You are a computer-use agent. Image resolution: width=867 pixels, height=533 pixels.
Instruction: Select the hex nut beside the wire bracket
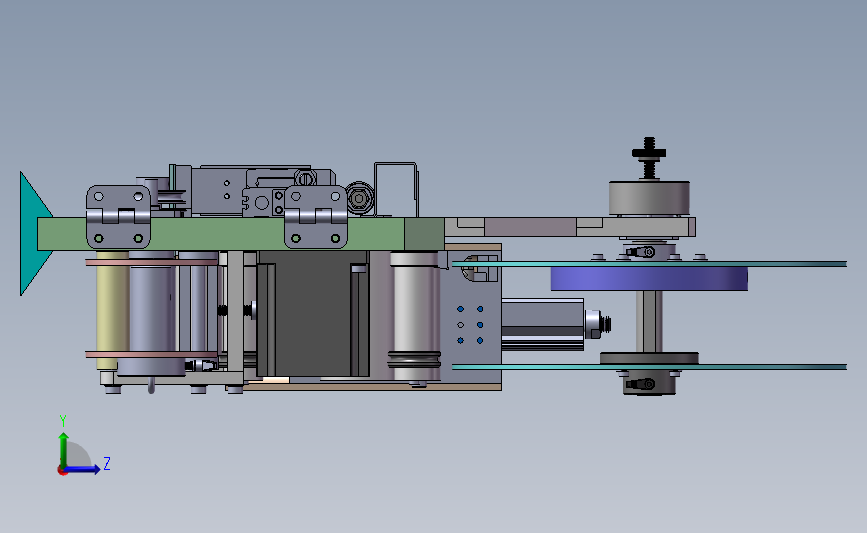(x=359, y=198)
